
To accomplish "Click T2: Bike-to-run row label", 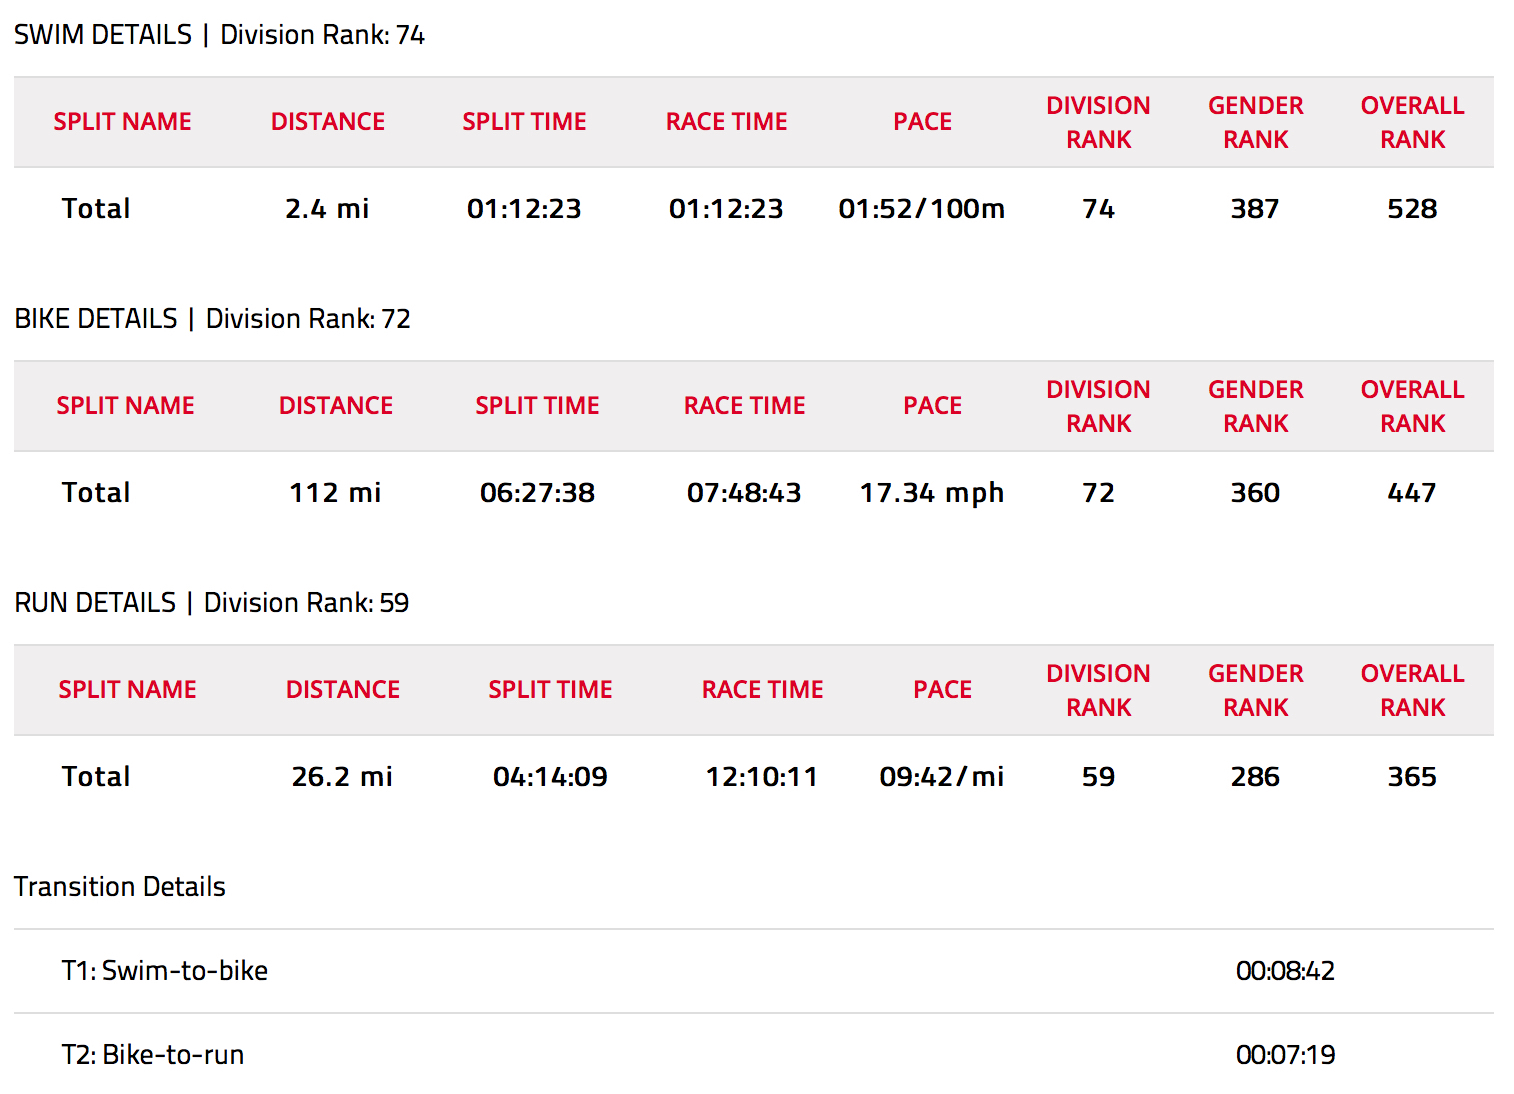I will [x=153, y=1055].
